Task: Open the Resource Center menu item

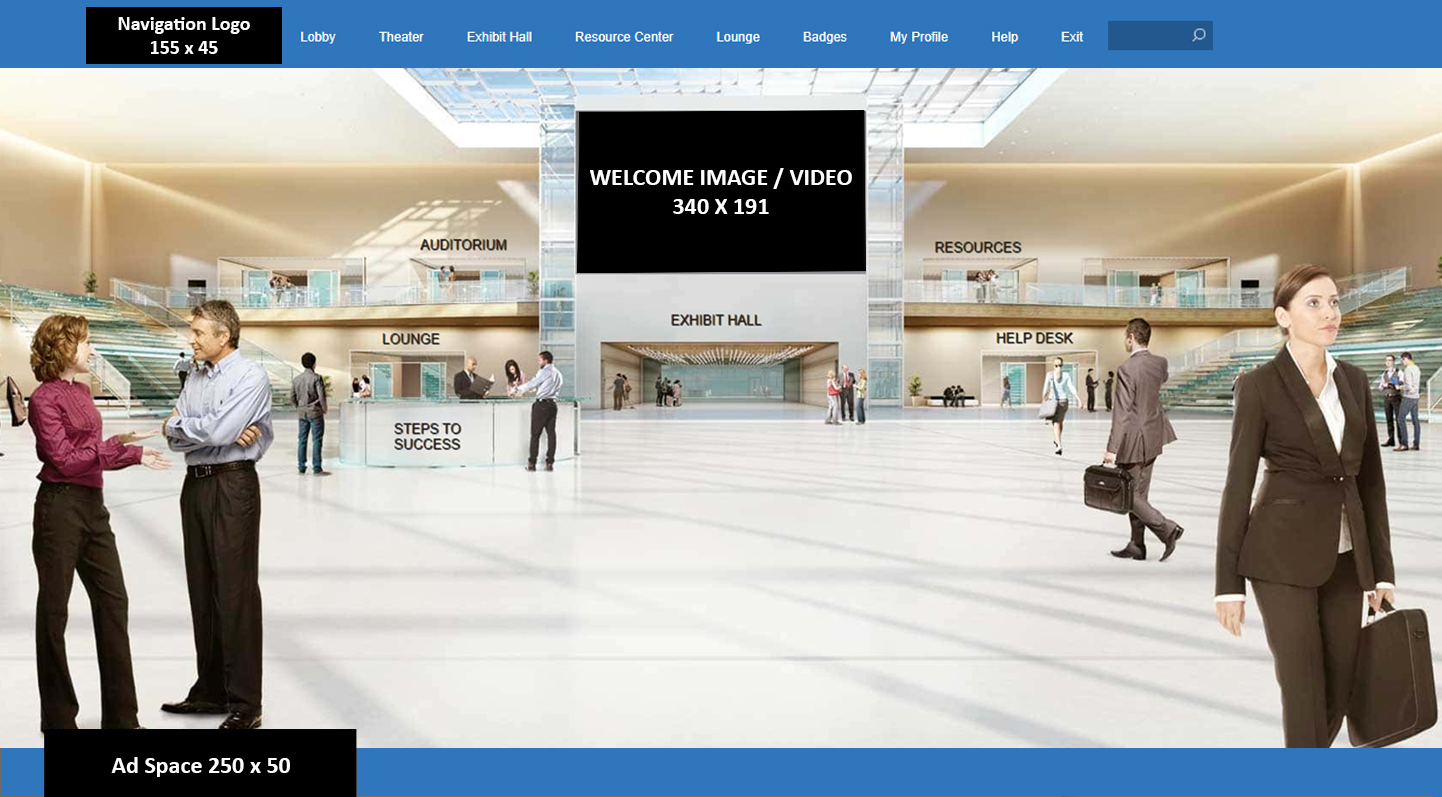Action: coord(624,37)
